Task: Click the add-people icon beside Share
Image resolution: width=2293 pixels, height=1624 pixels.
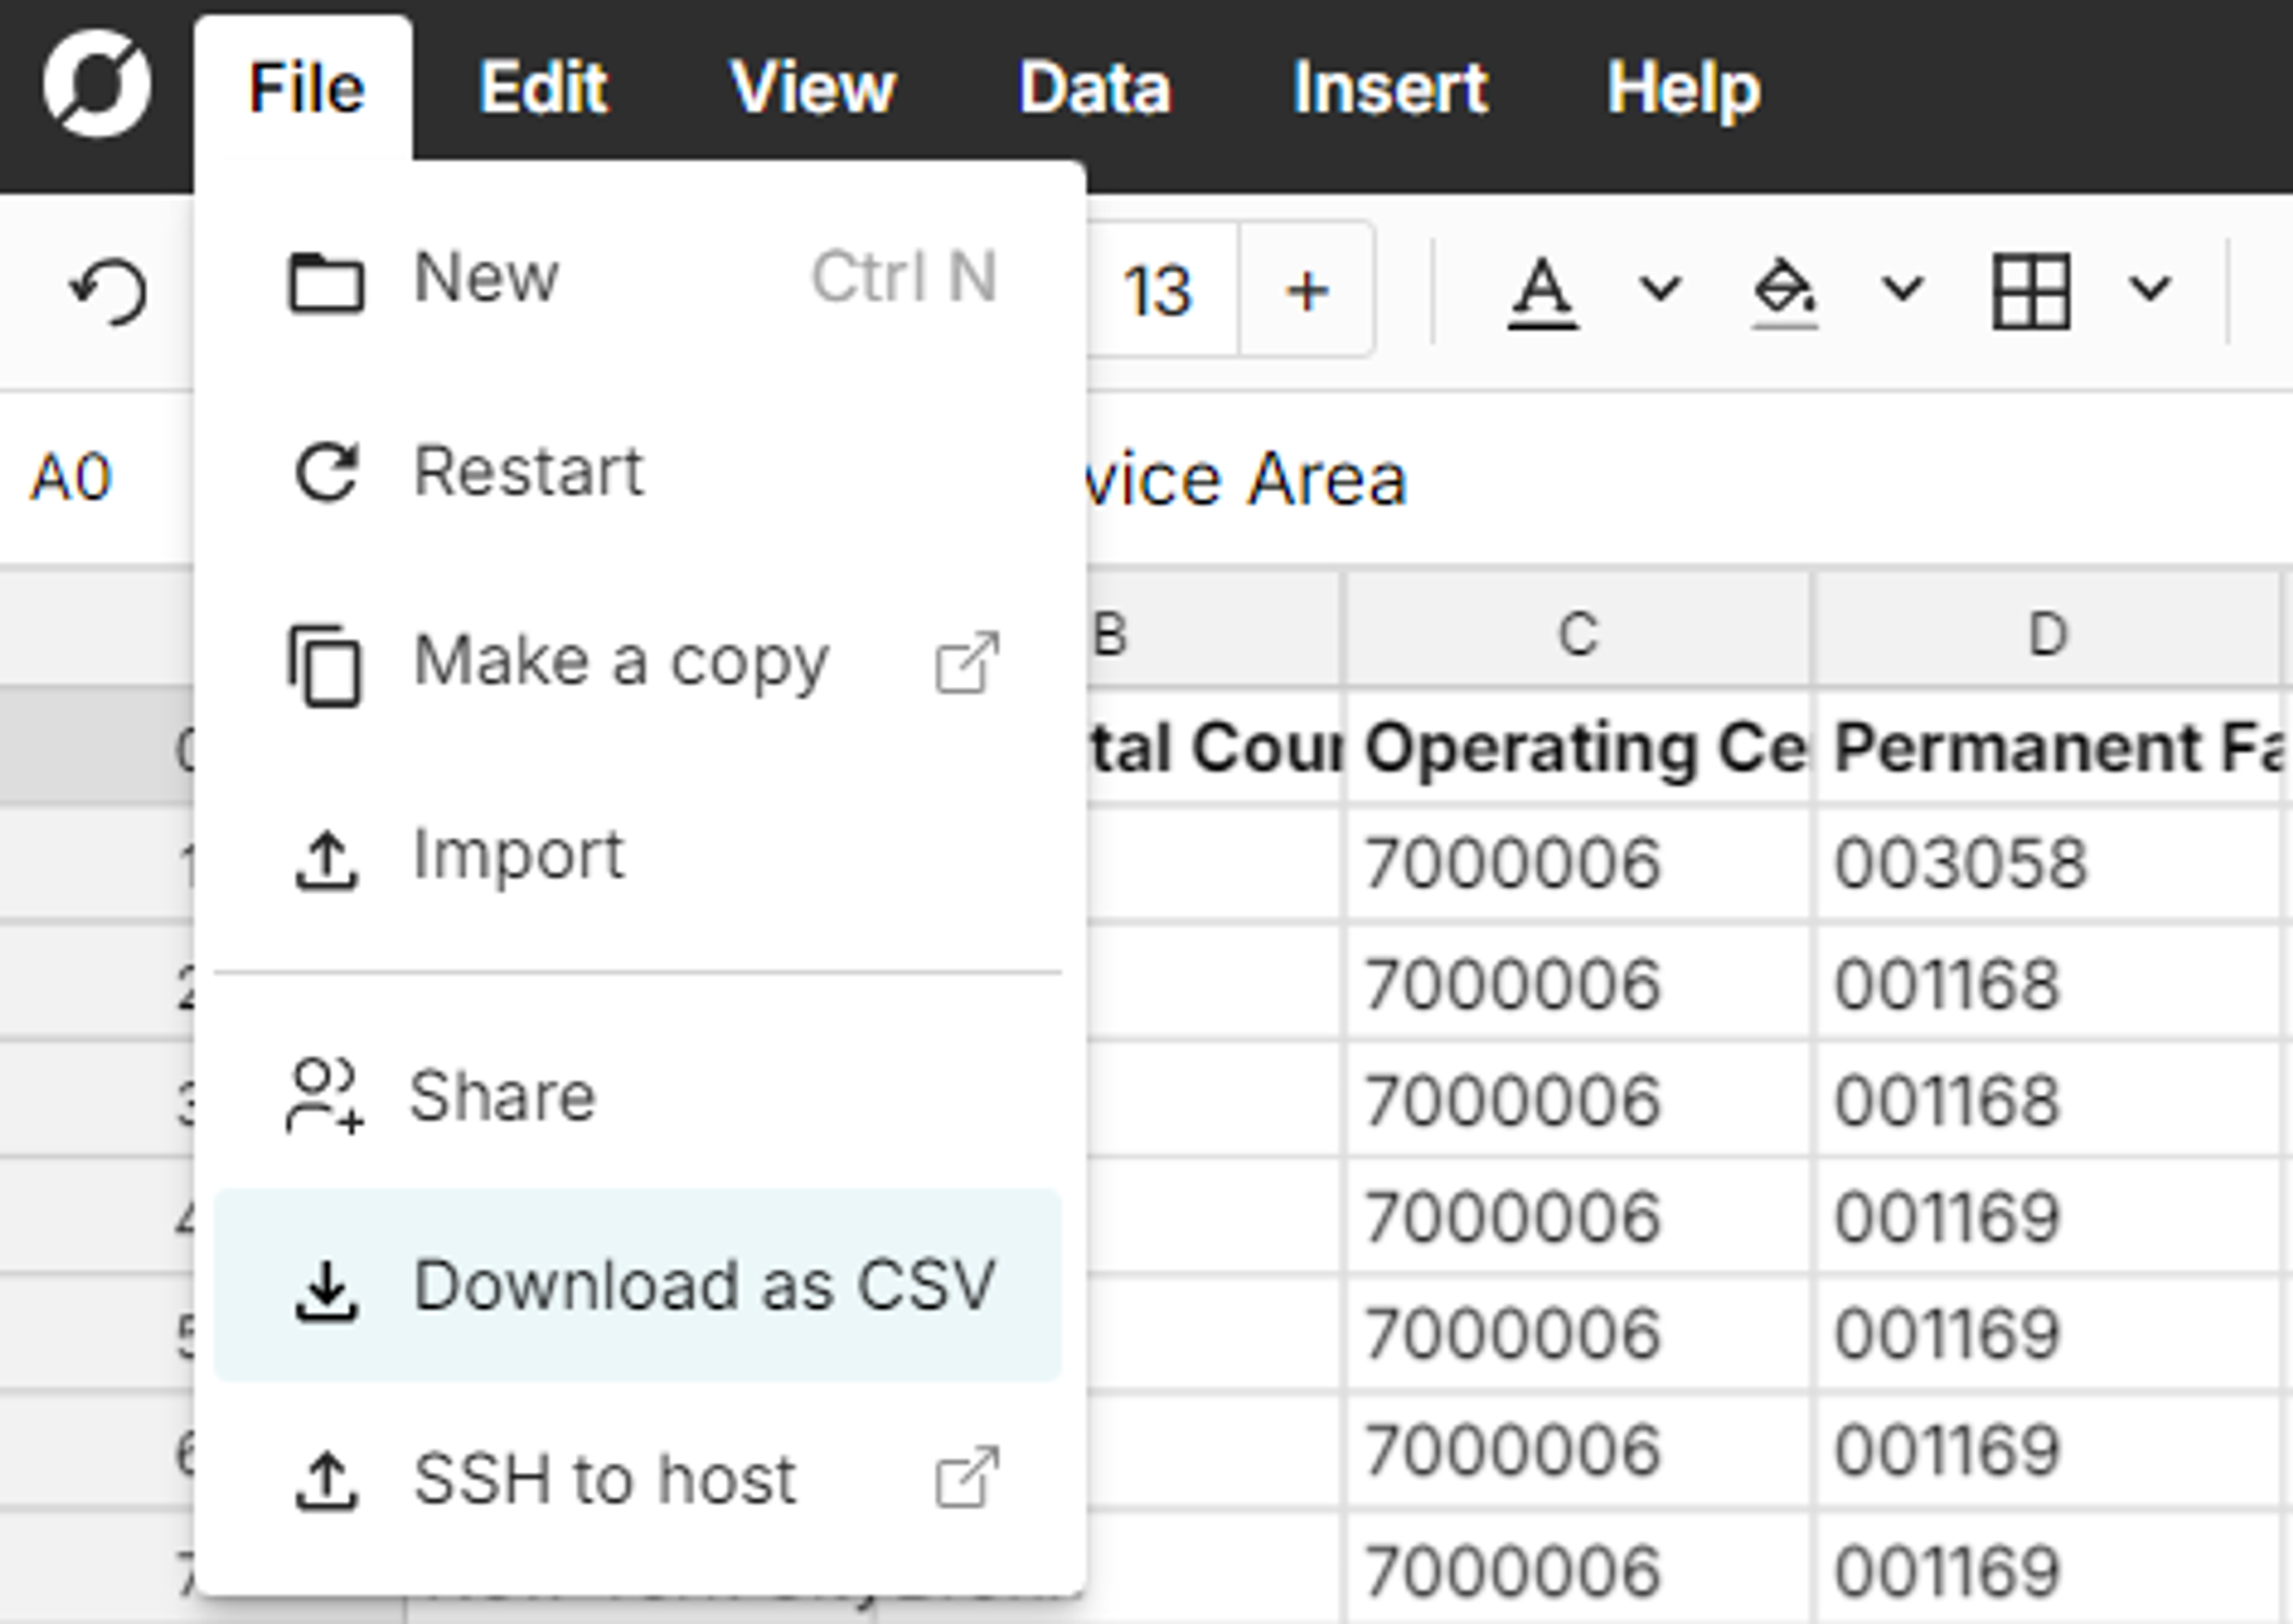Action: click(325, 1096)
